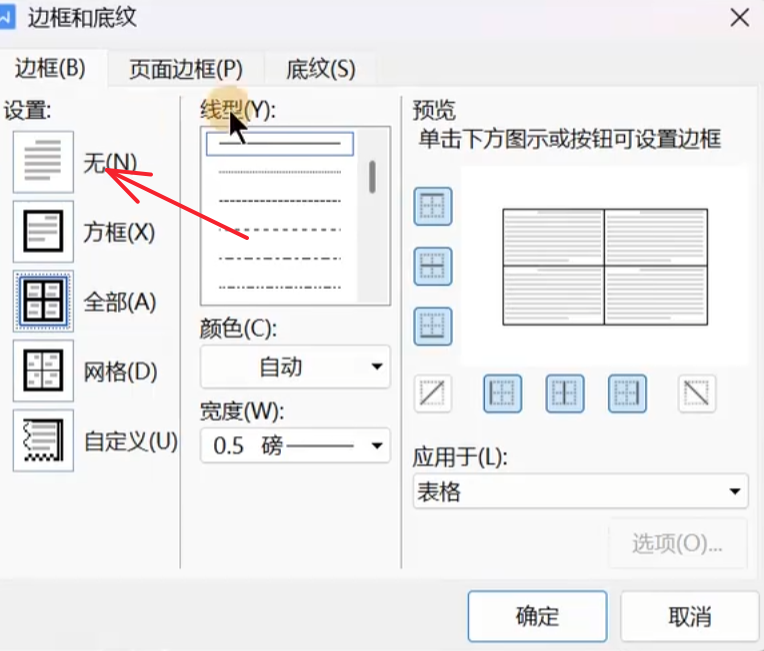Click the 取消 cancel button

690,616
